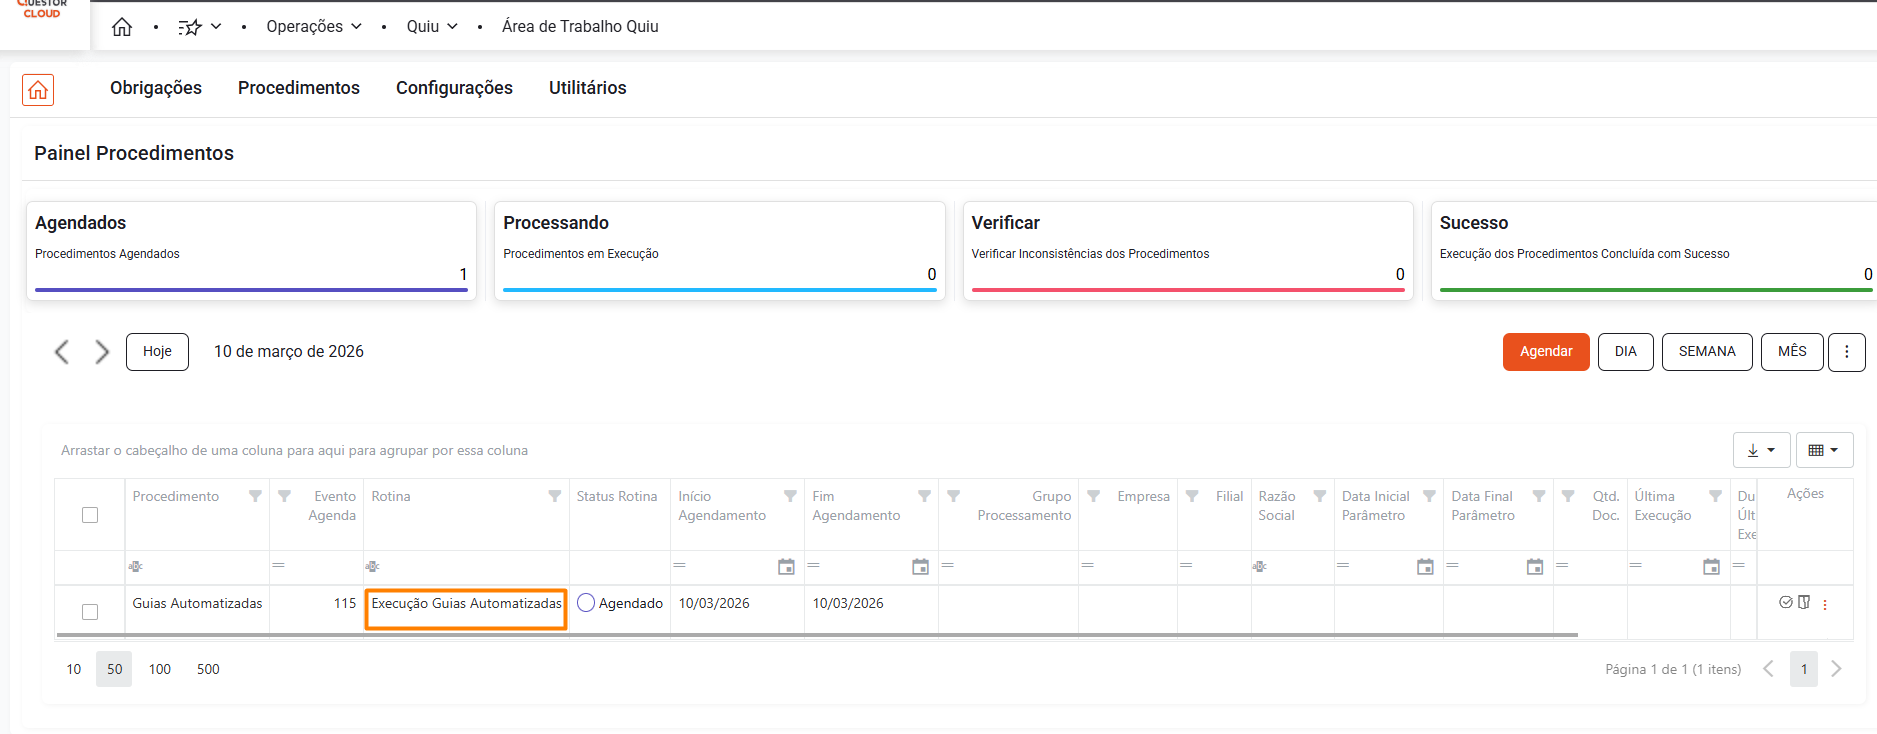Select the Guias Automatizadas row checkbox
The width and height of the screenshot is (1877, 734).
point(90,612)
